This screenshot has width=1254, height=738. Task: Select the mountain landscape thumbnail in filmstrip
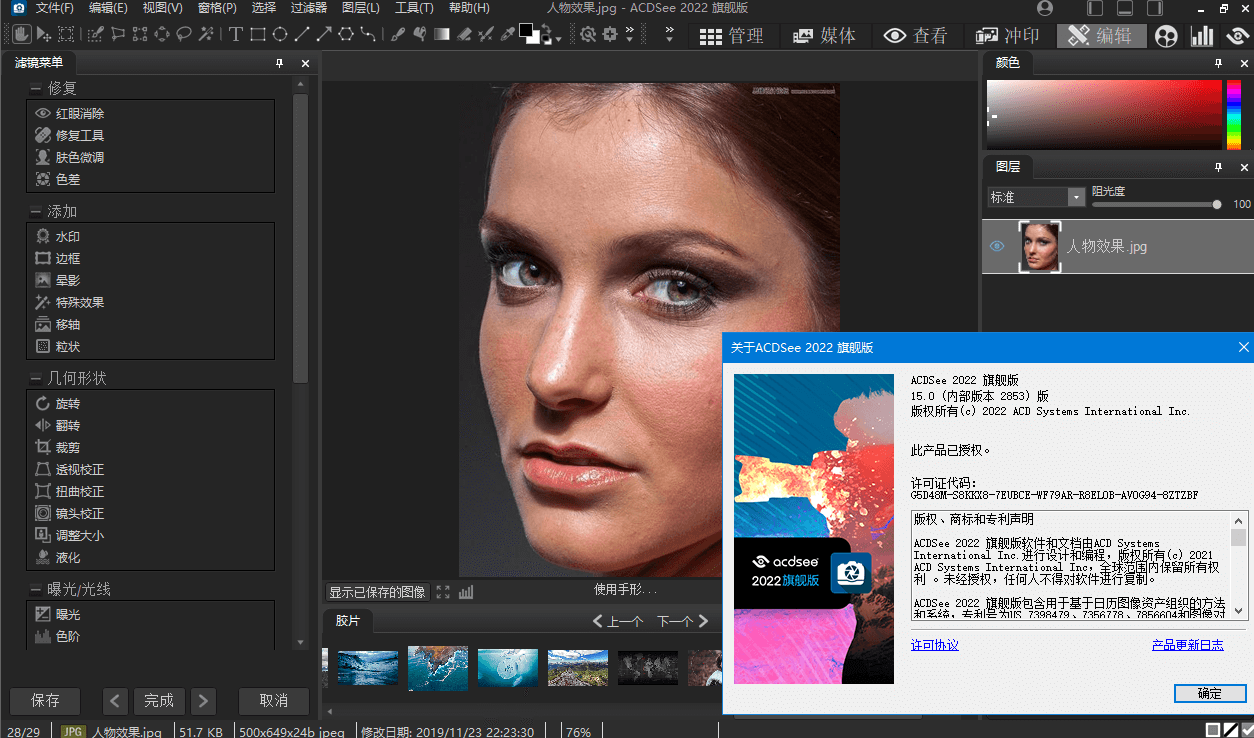coord(577,668)
